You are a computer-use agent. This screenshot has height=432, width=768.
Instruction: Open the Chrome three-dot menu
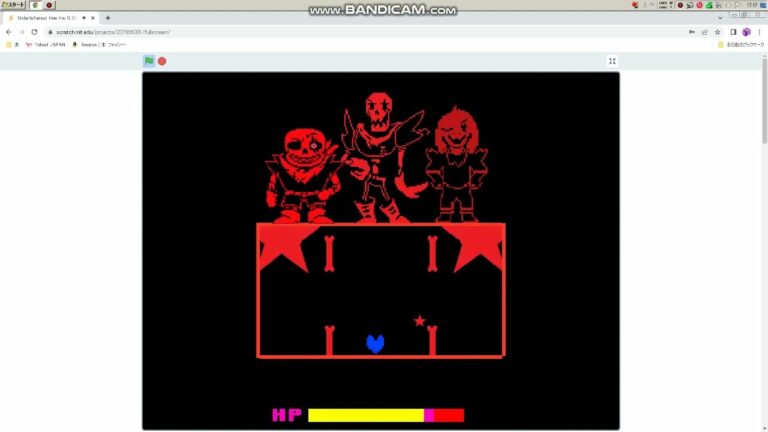point(759,32)
